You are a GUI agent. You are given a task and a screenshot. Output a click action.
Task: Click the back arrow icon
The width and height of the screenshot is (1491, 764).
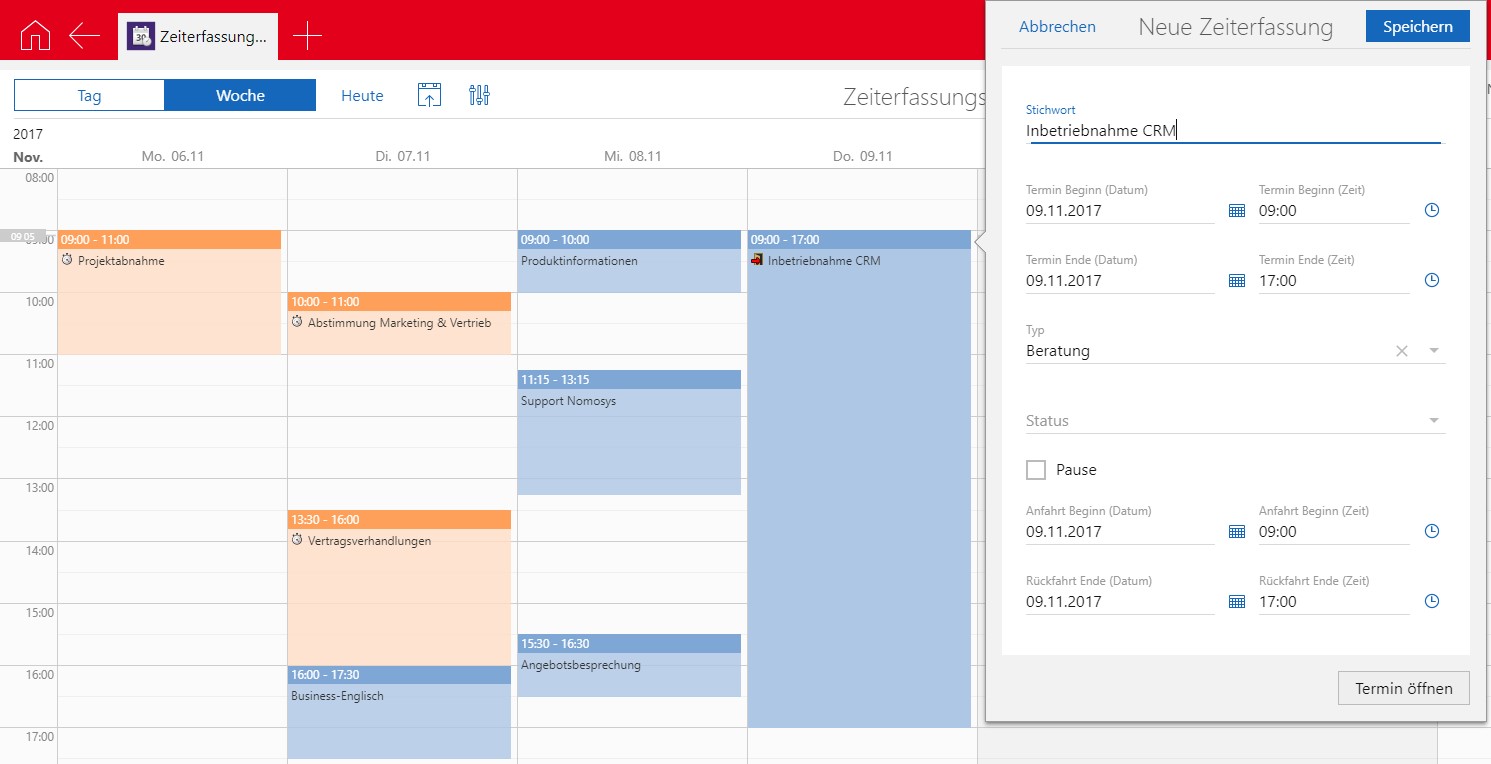coord(84,36)
